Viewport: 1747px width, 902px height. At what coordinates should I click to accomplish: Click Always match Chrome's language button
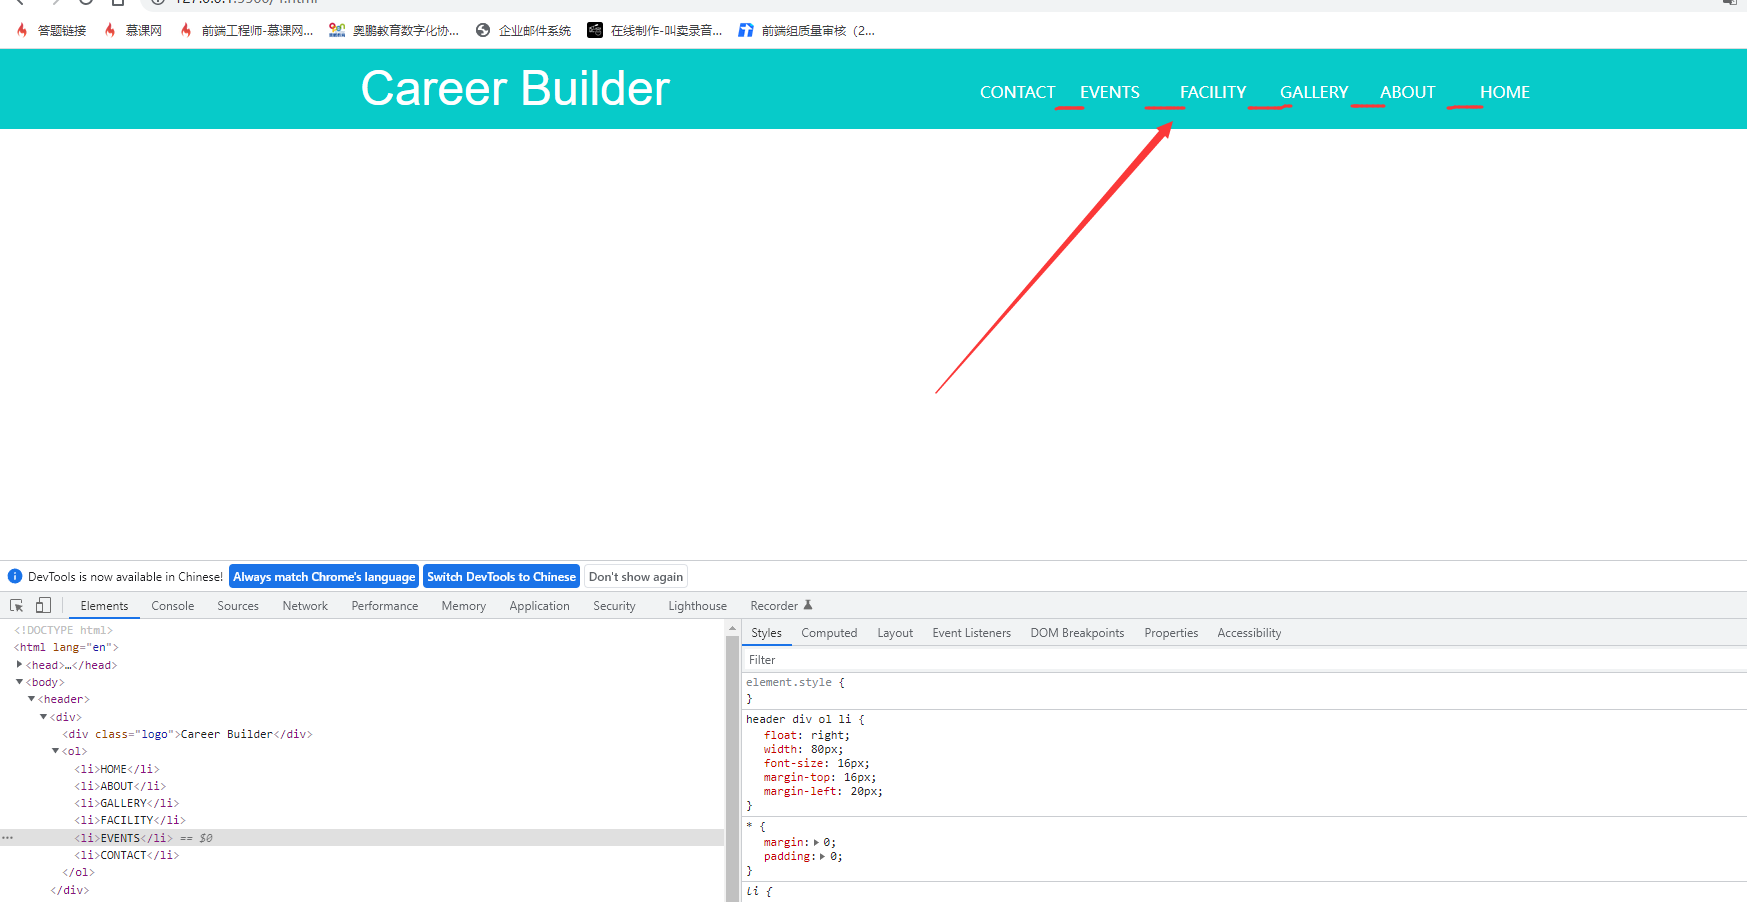[324, 577]
